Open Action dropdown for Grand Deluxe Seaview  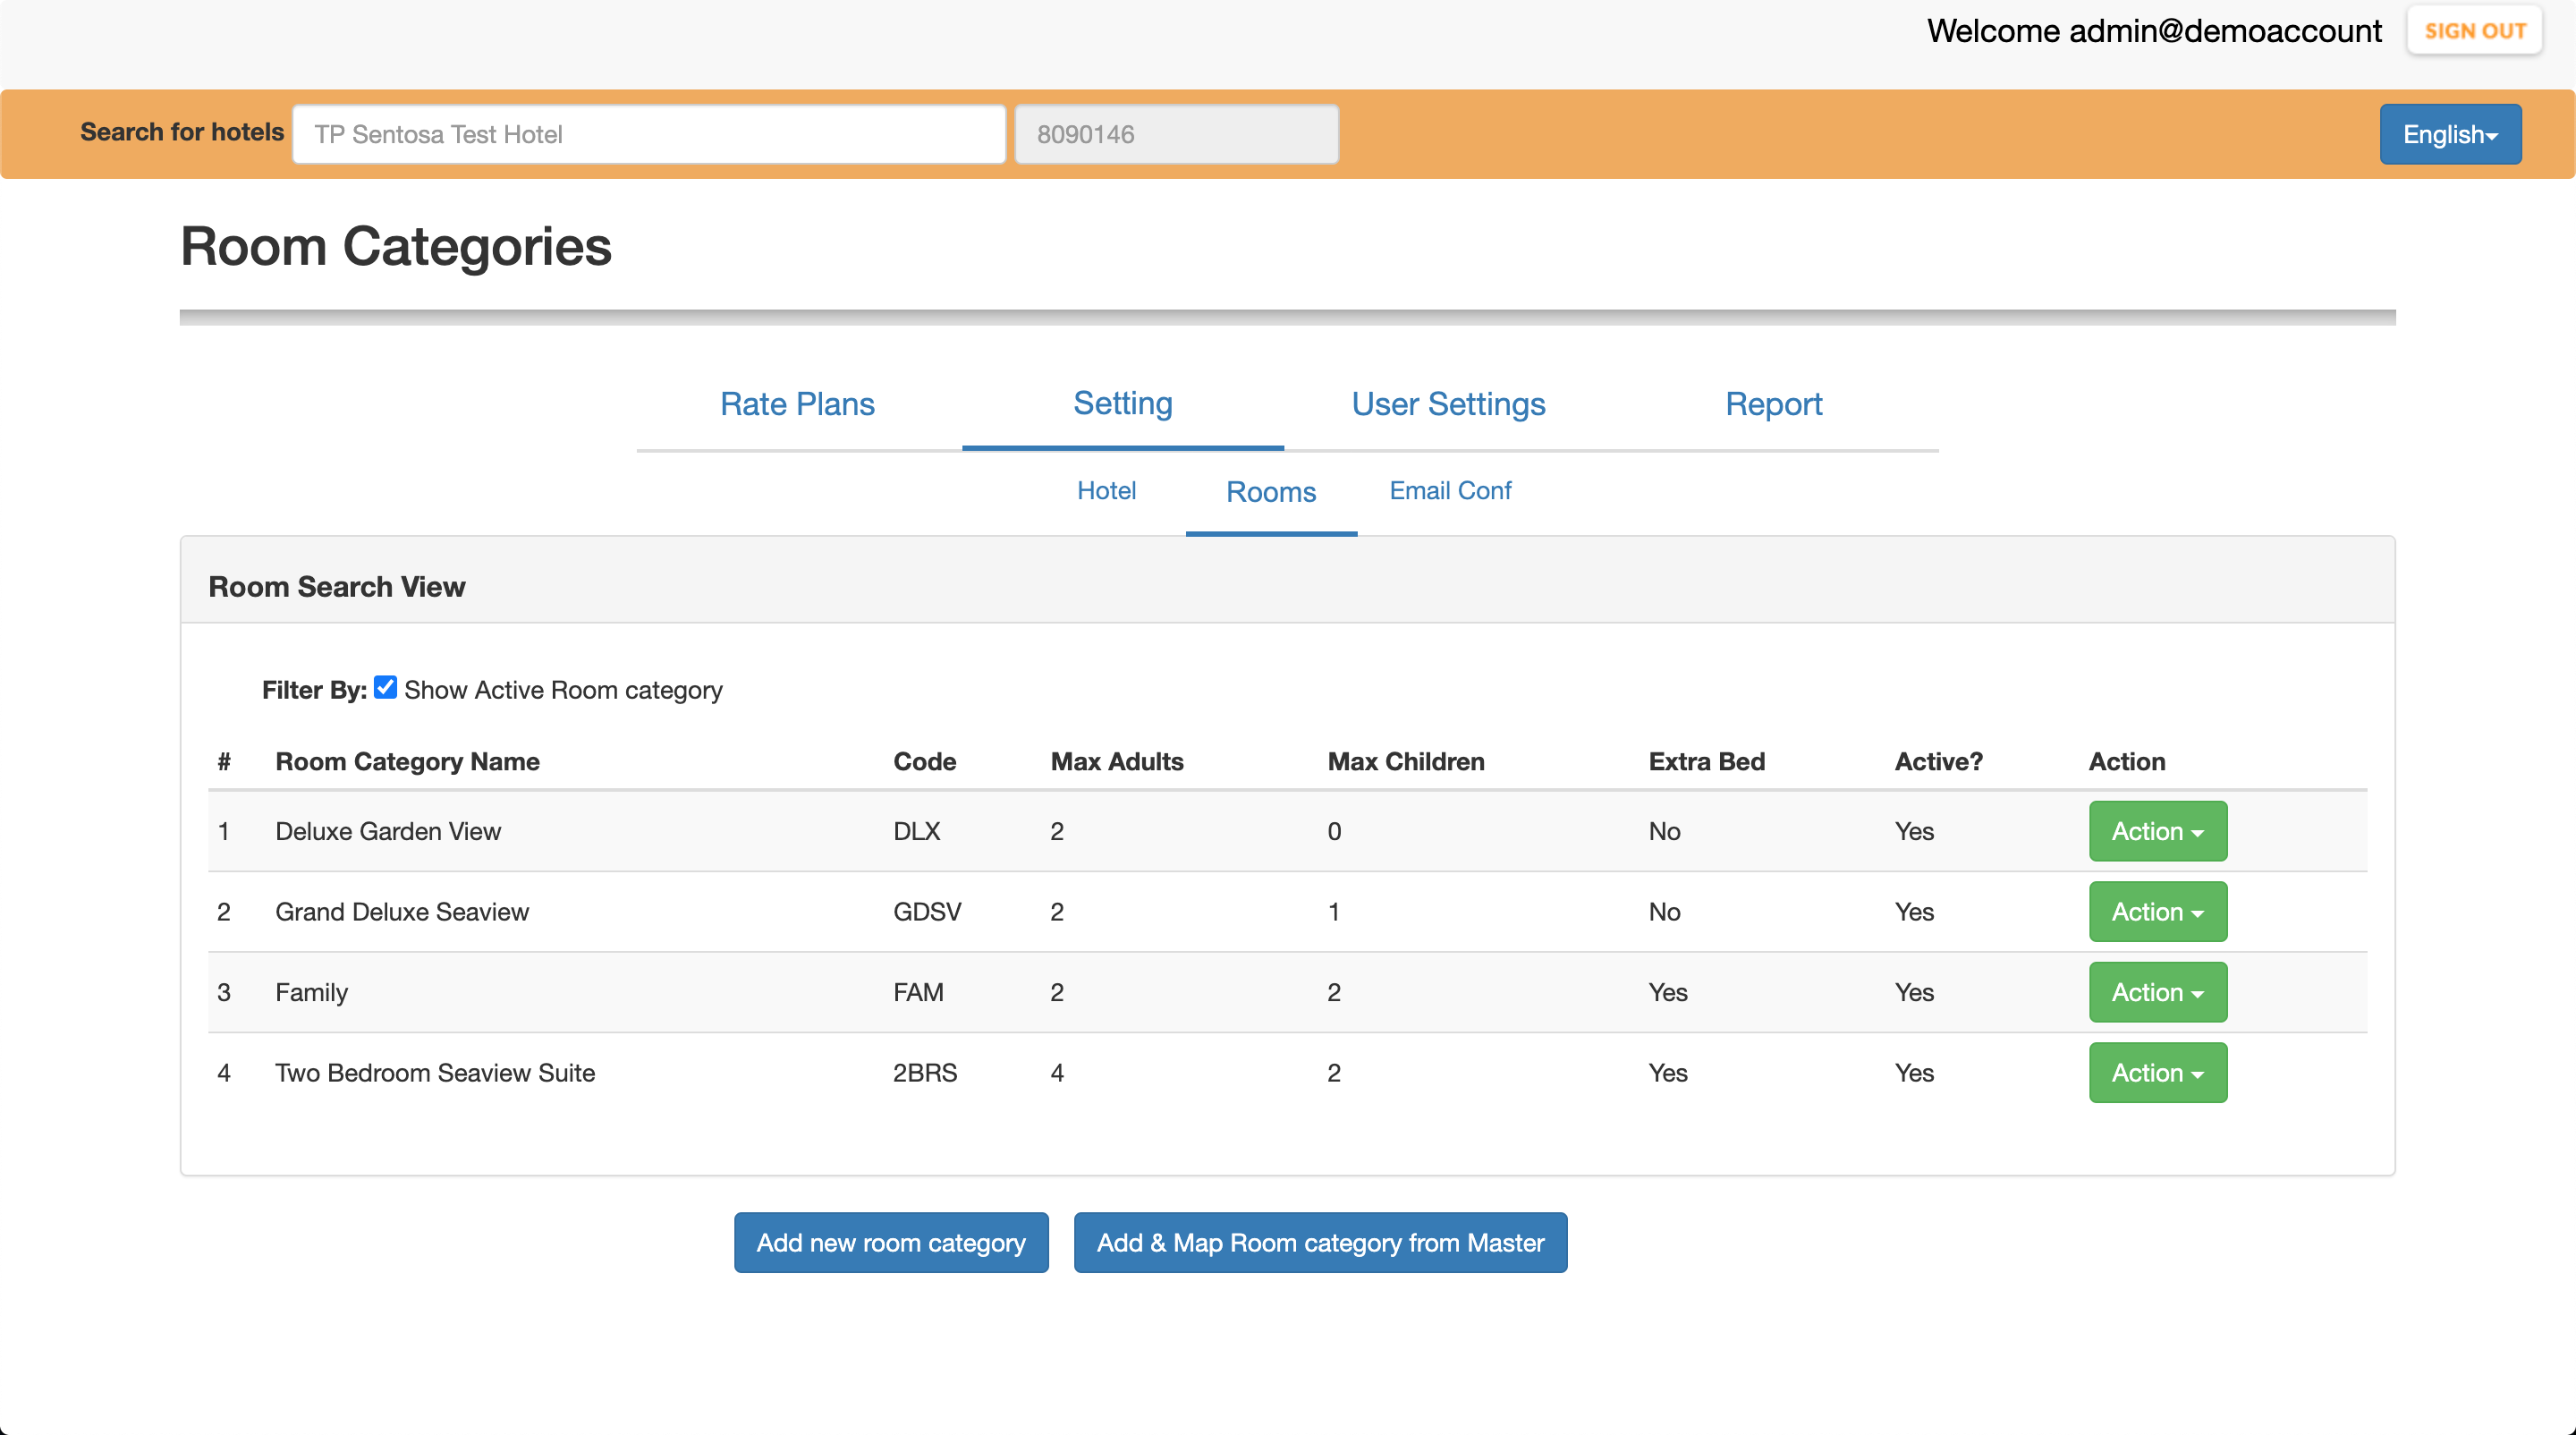coord(2157,912)
